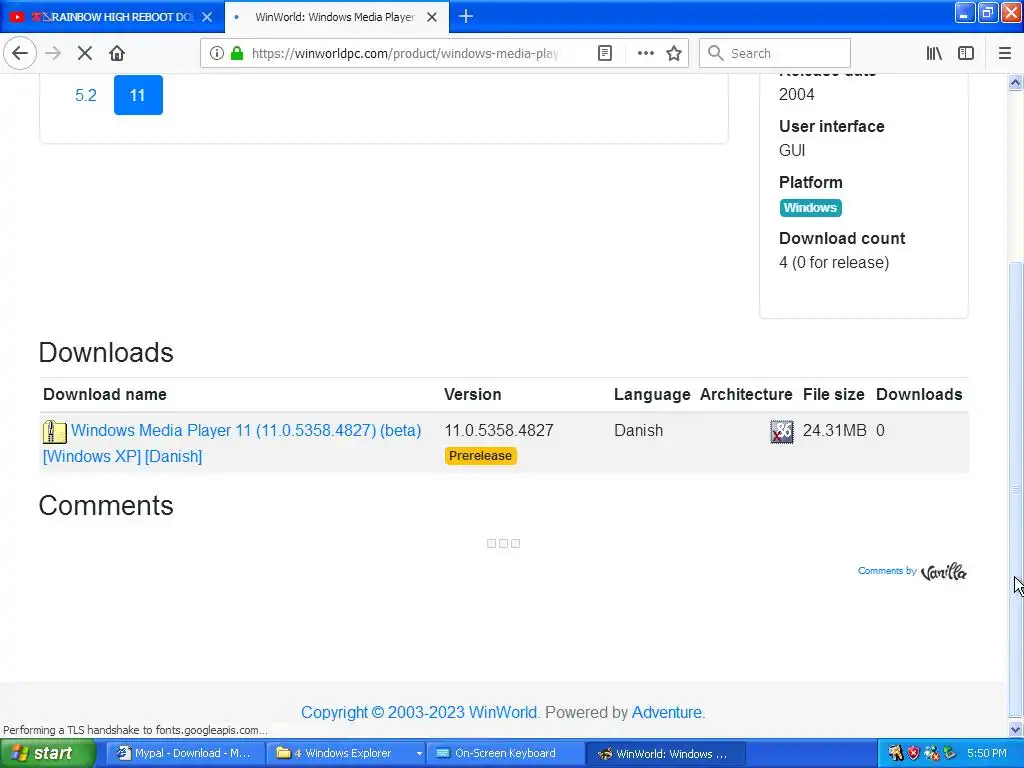This screenshot has width=1024, height=768.
Task: Click the Download name column header
Action: click(104, 394)
